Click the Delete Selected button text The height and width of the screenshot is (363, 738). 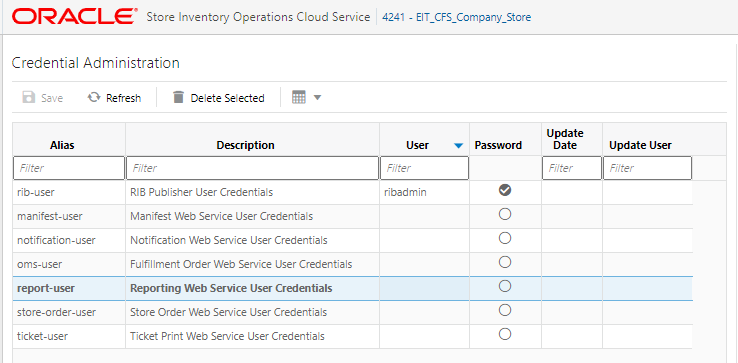(227, 98)
